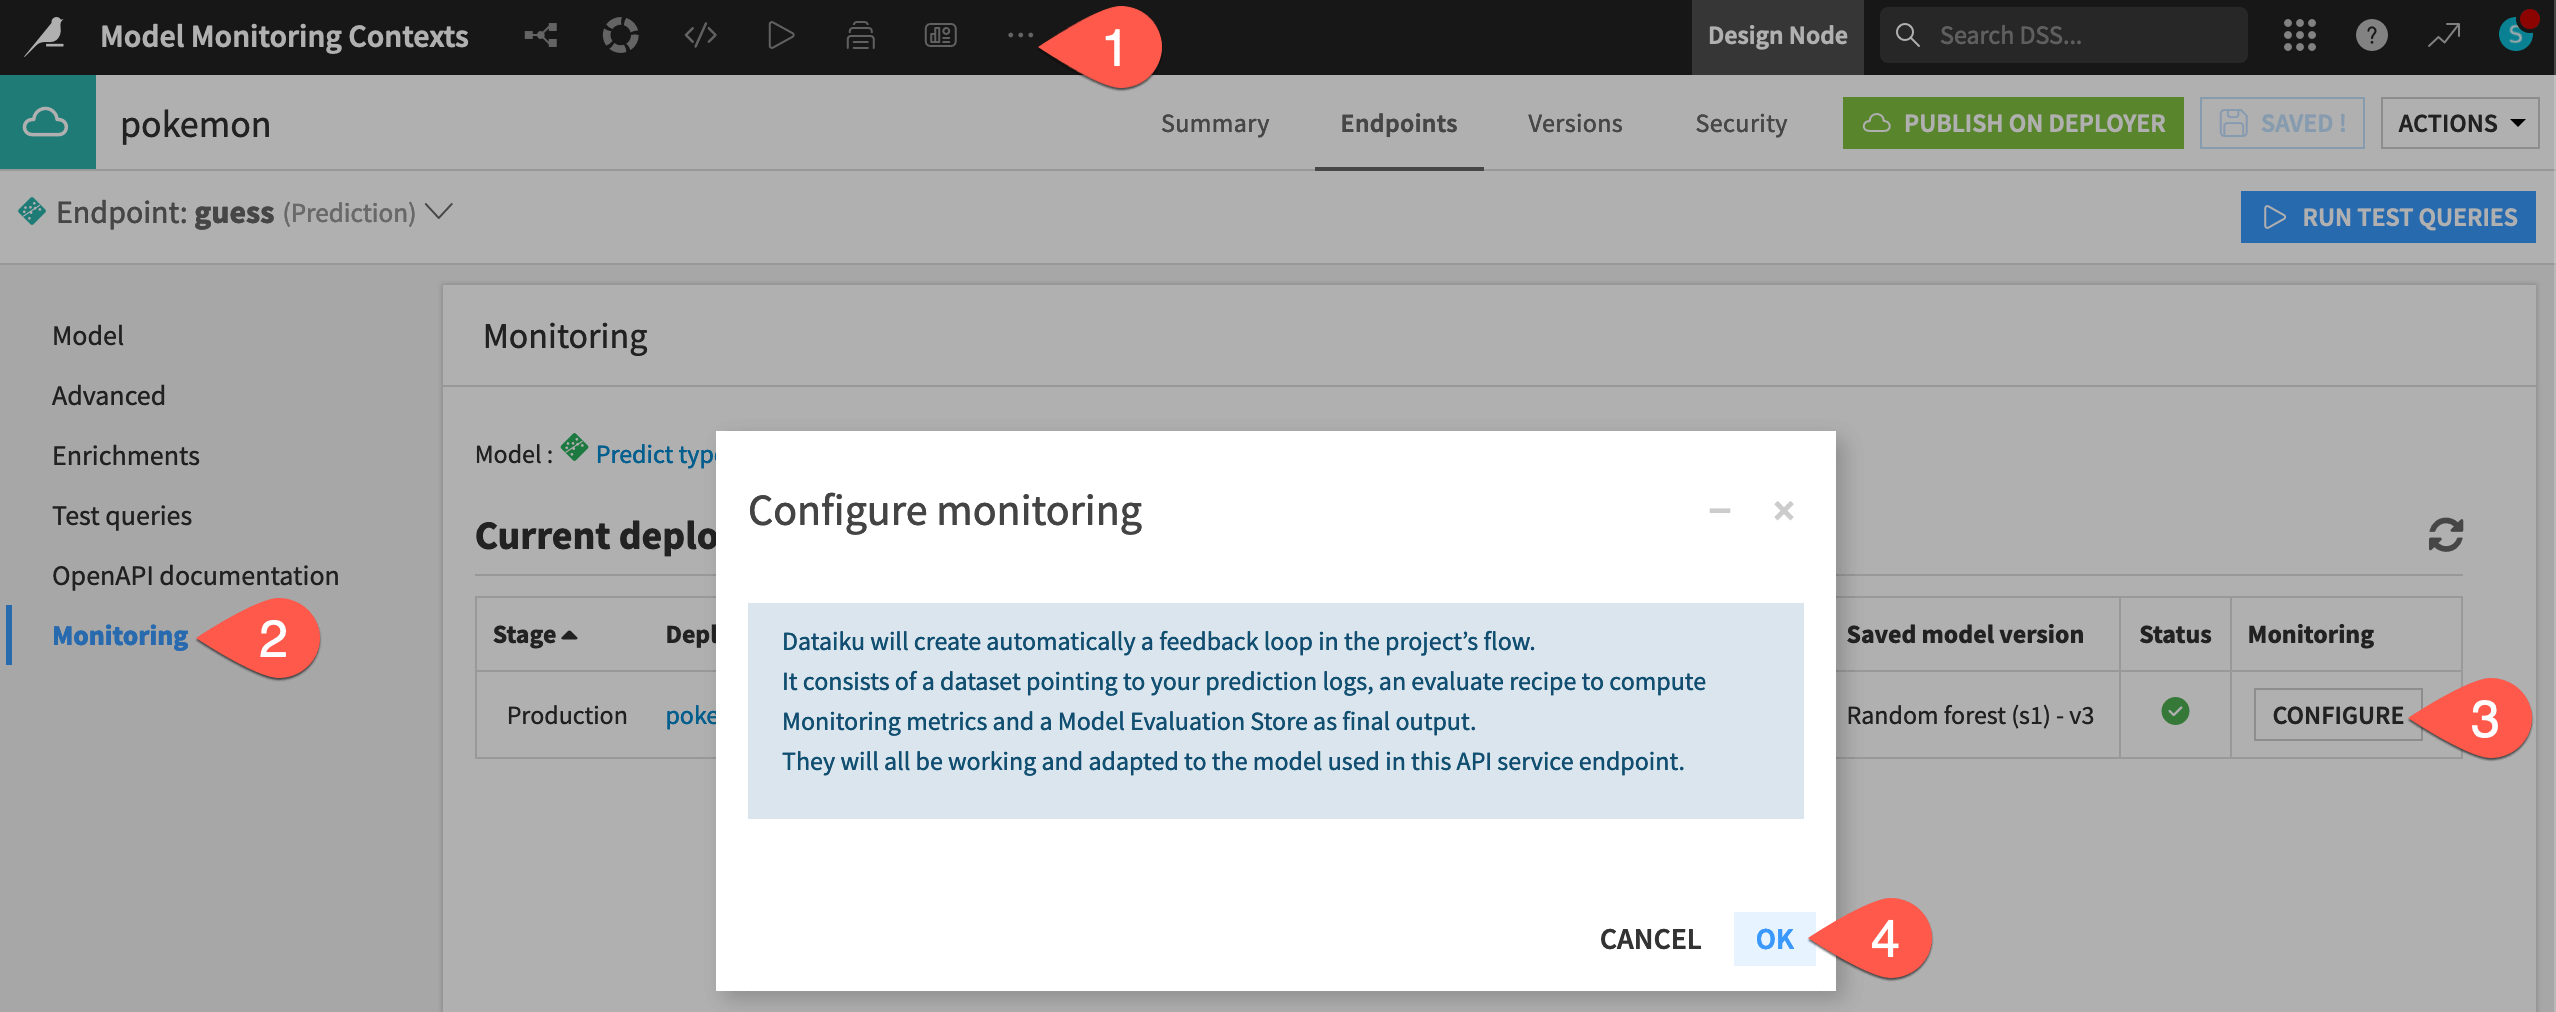Open scenarios via the play icon
This screenshot has height=1012, width=2556.
[x=781, y=35]
